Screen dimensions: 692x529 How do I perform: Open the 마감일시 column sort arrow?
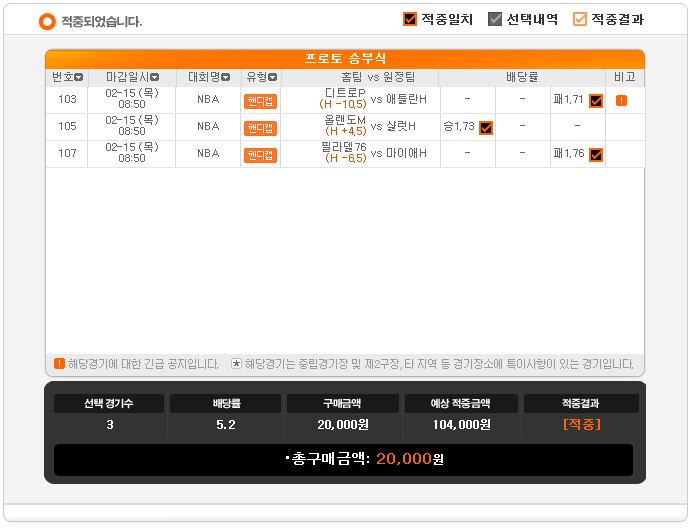[x=154, y=78]
